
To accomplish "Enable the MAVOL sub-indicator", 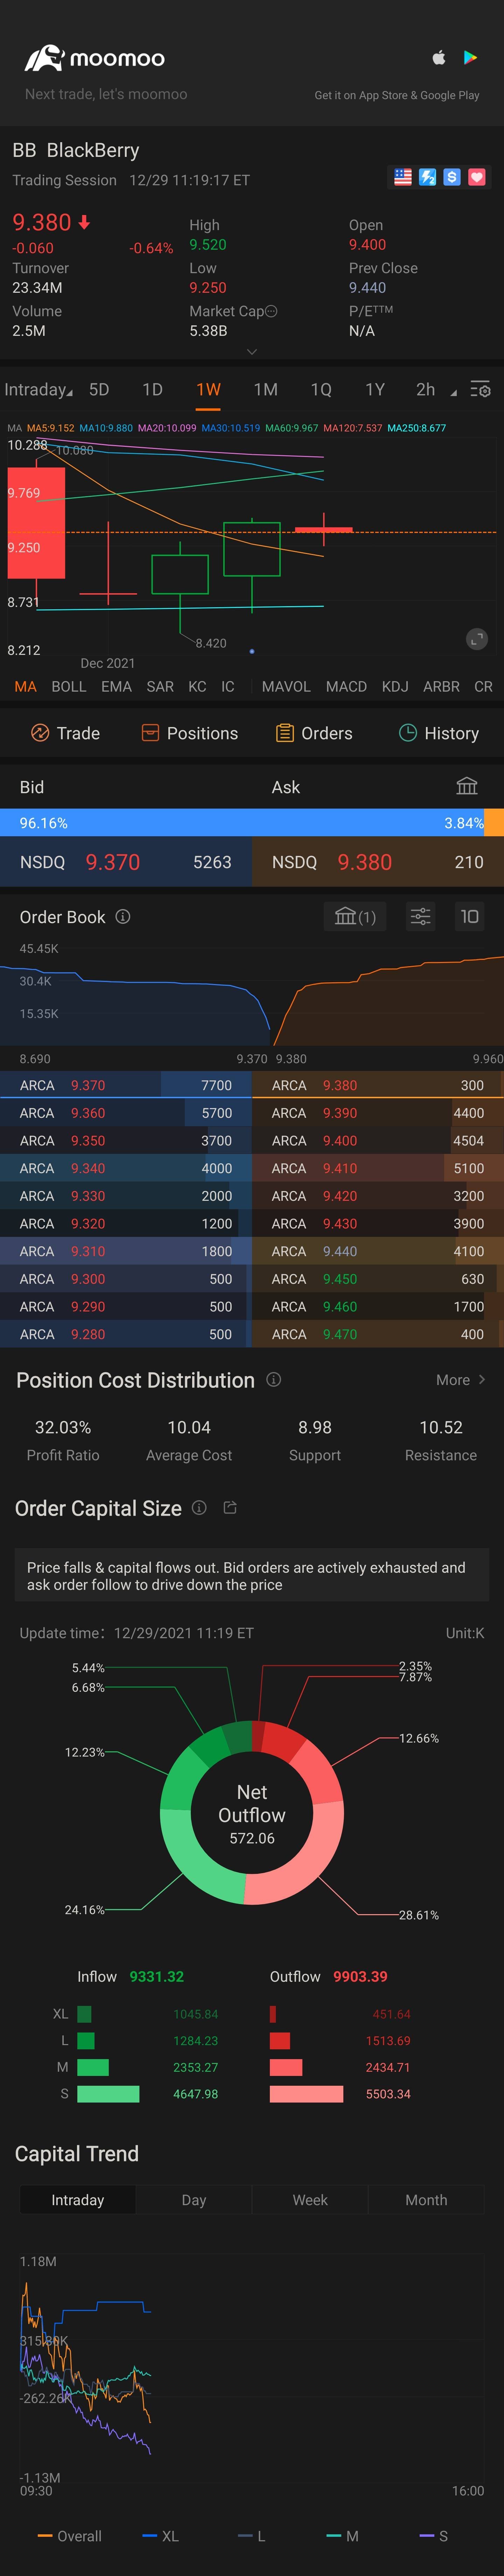I will coord(286,687).
